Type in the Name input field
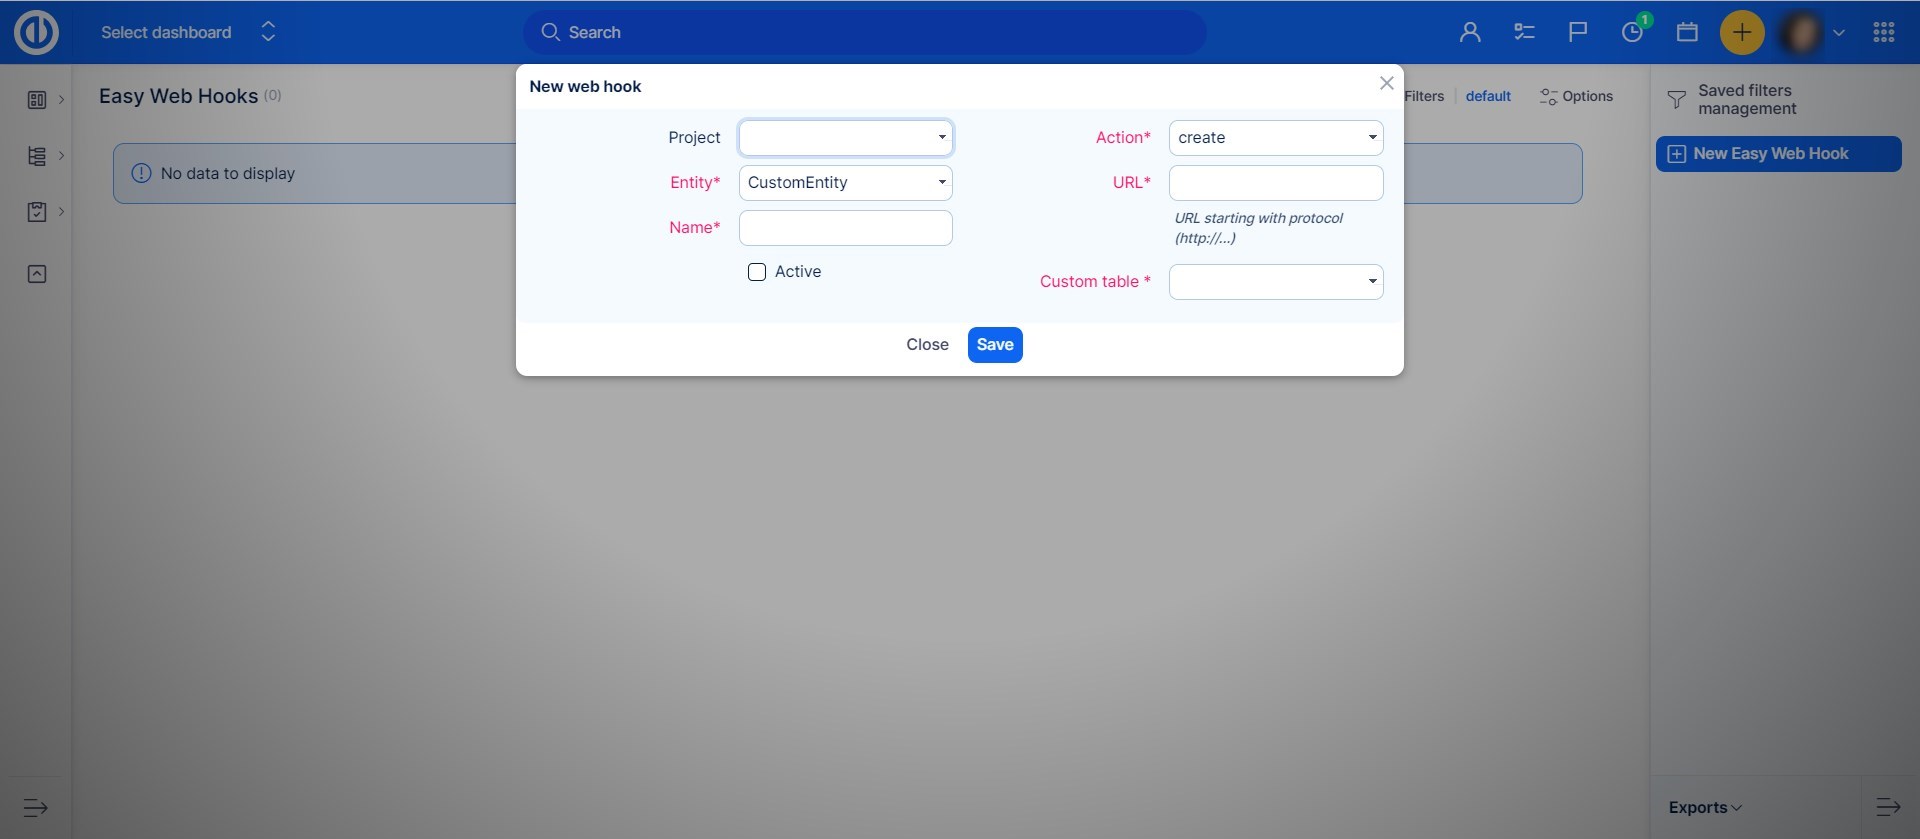 pos(845,228)
